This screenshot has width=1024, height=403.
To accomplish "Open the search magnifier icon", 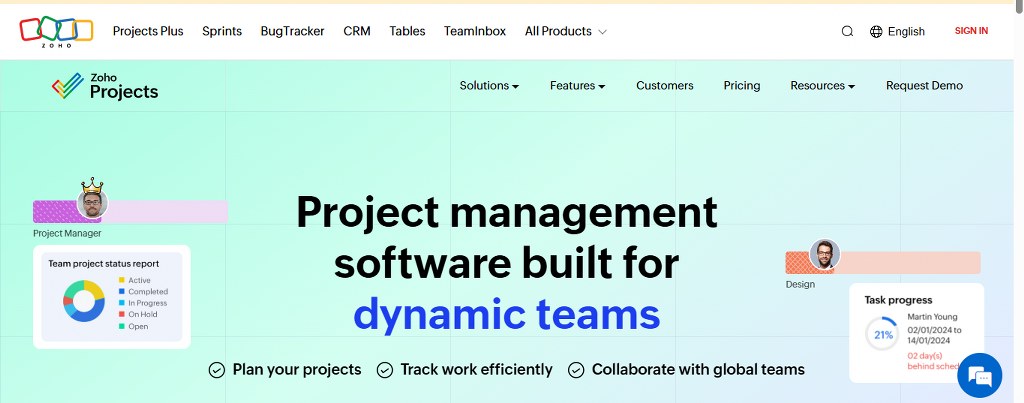I will click(x=847, y=31).
